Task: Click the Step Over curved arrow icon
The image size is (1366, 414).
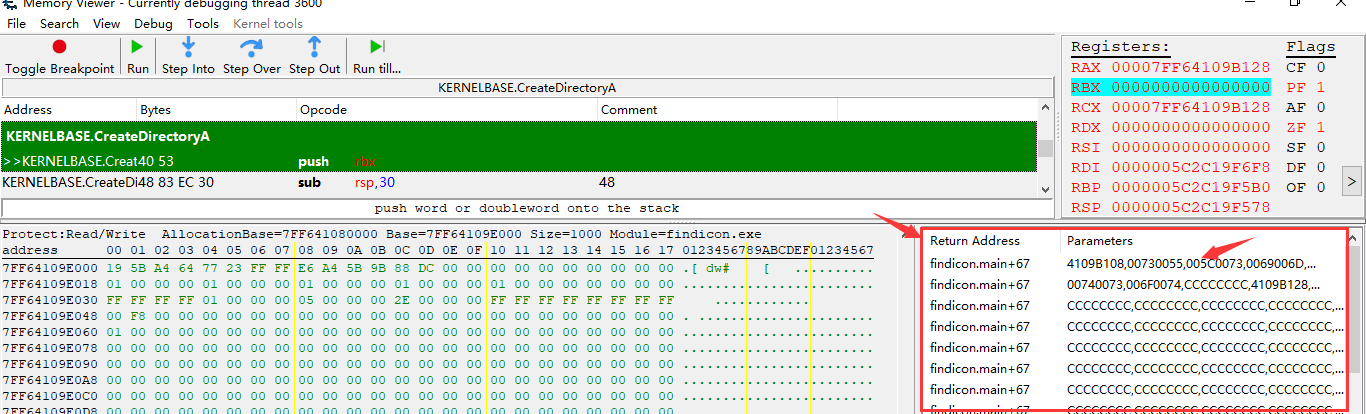Action: pyautogui.click(x=251, y=47)
